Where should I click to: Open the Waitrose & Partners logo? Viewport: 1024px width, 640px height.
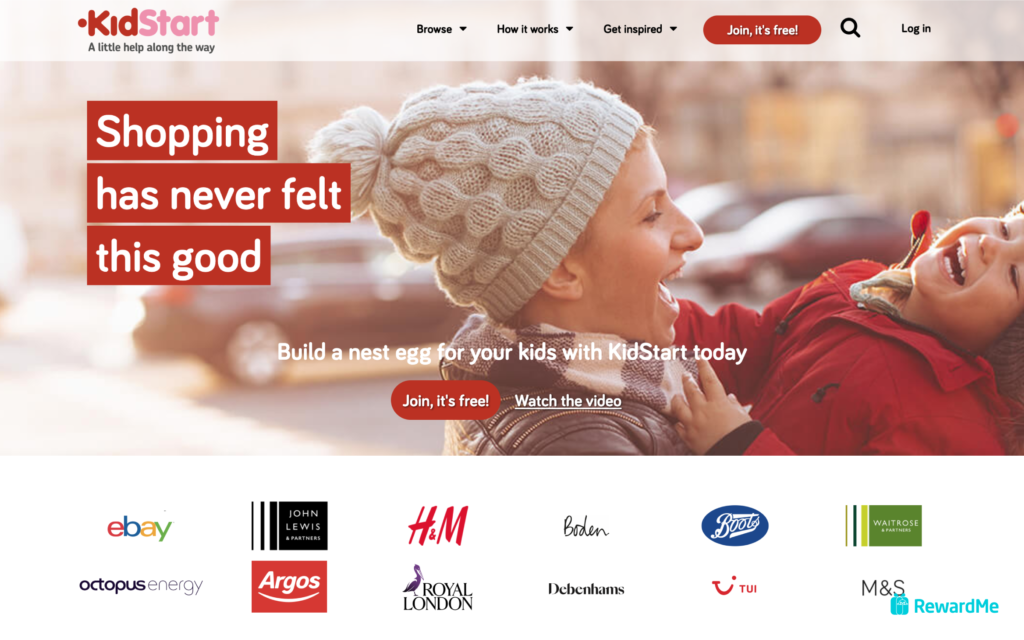pyautogui.click(x=883, y=526)
